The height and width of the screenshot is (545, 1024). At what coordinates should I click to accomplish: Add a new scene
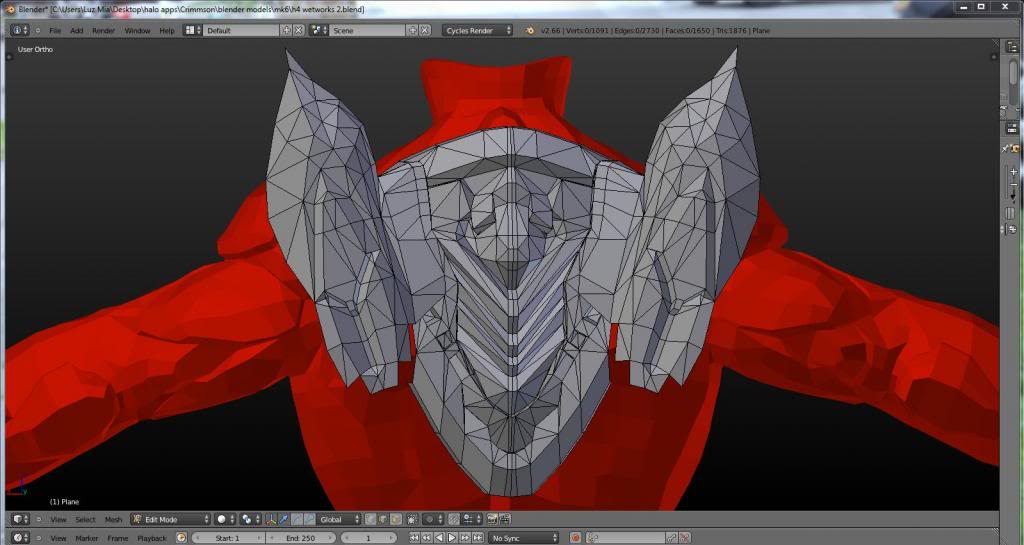pos(413,30)
